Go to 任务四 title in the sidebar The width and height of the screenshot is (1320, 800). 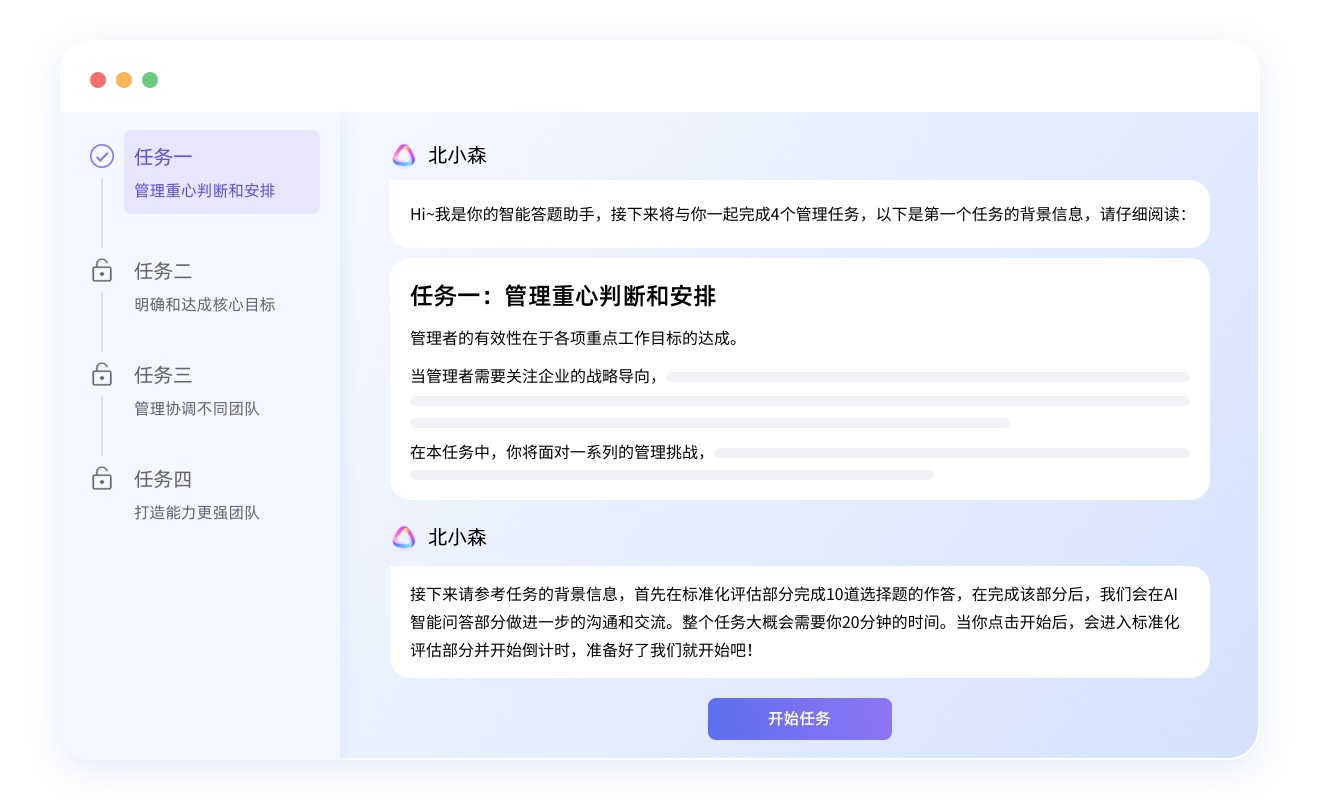[x=163, y=479]
